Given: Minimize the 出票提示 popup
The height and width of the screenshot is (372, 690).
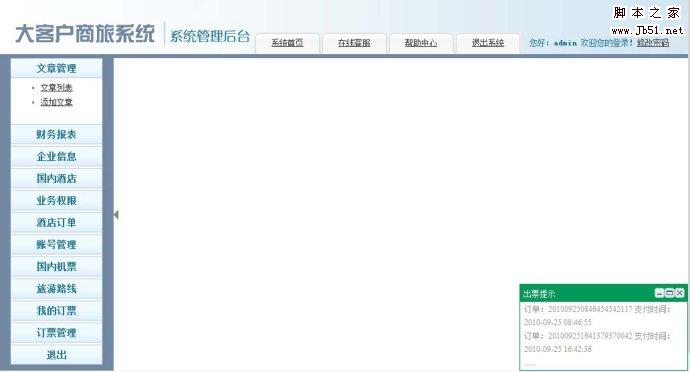Looking at the screenshot, I should click(x=659, y=293).
